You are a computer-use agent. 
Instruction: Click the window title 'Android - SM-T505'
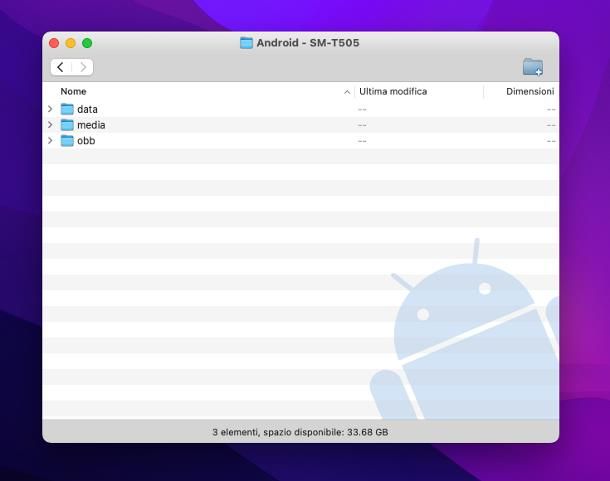(308, 43)
